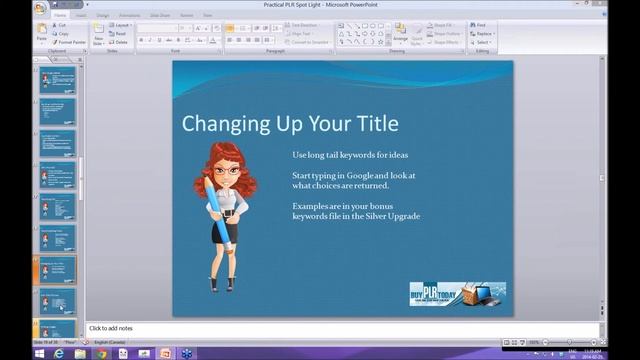Expand the shapes gallery list
Image resolution: width=640 pixels, height=360 pixels.
388,42
